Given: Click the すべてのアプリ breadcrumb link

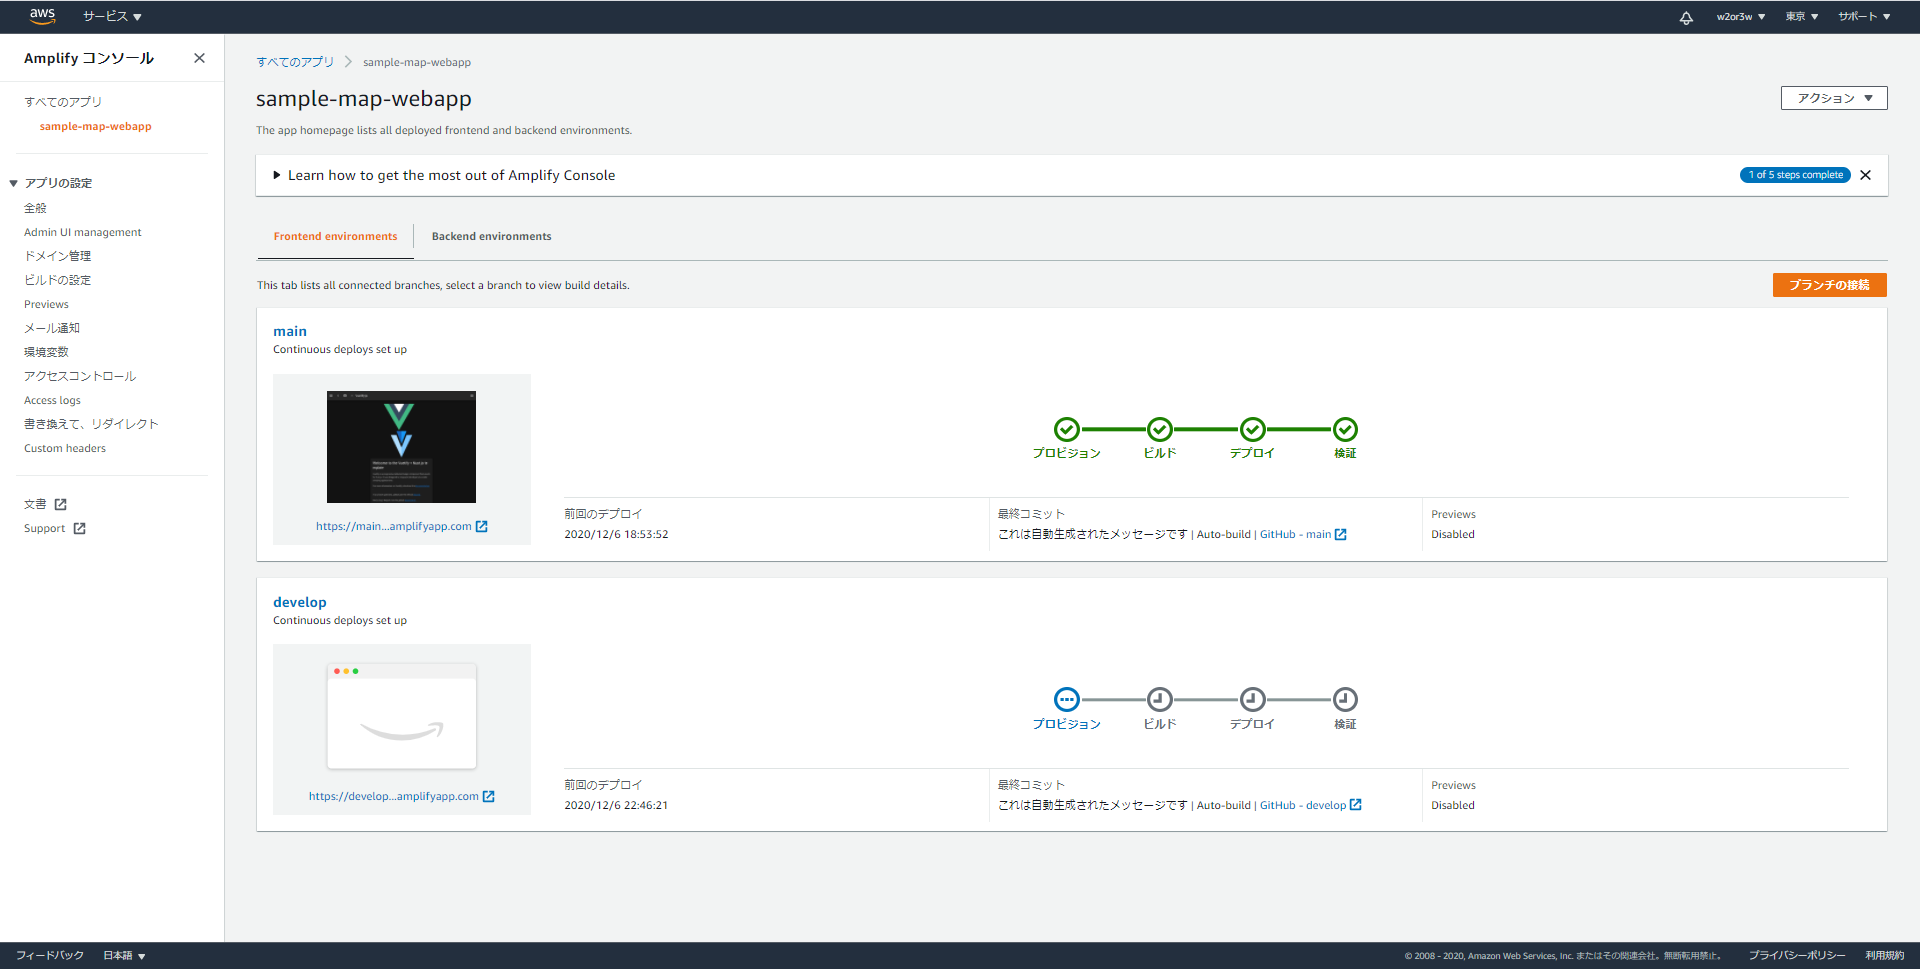Looking at the screenshot, I should click(x=295, y=62).
